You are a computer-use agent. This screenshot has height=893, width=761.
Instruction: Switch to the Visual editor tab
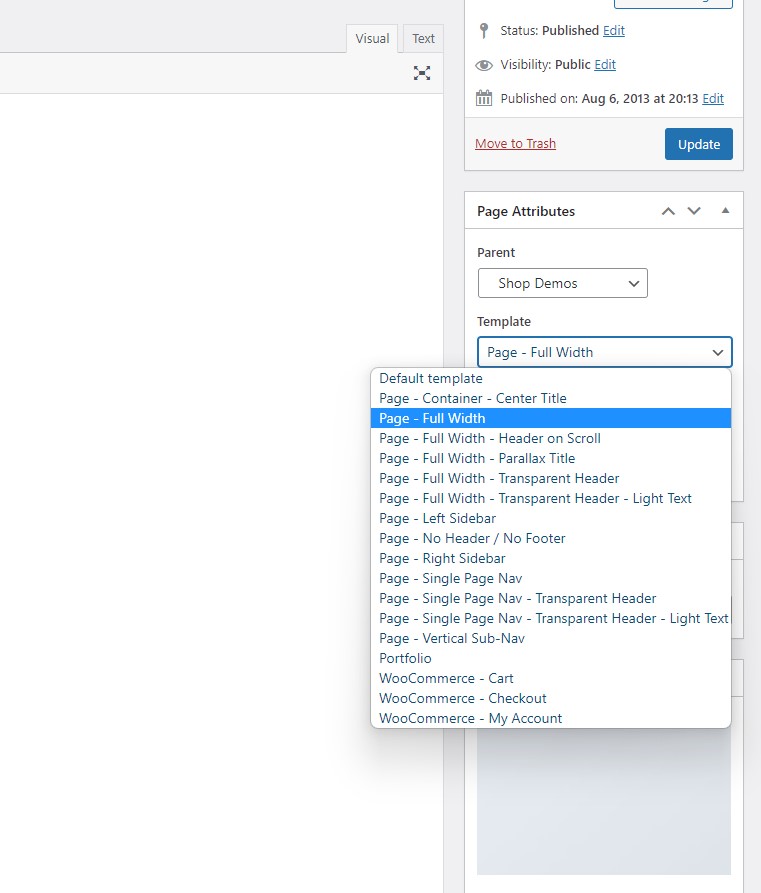coord(372,39)
